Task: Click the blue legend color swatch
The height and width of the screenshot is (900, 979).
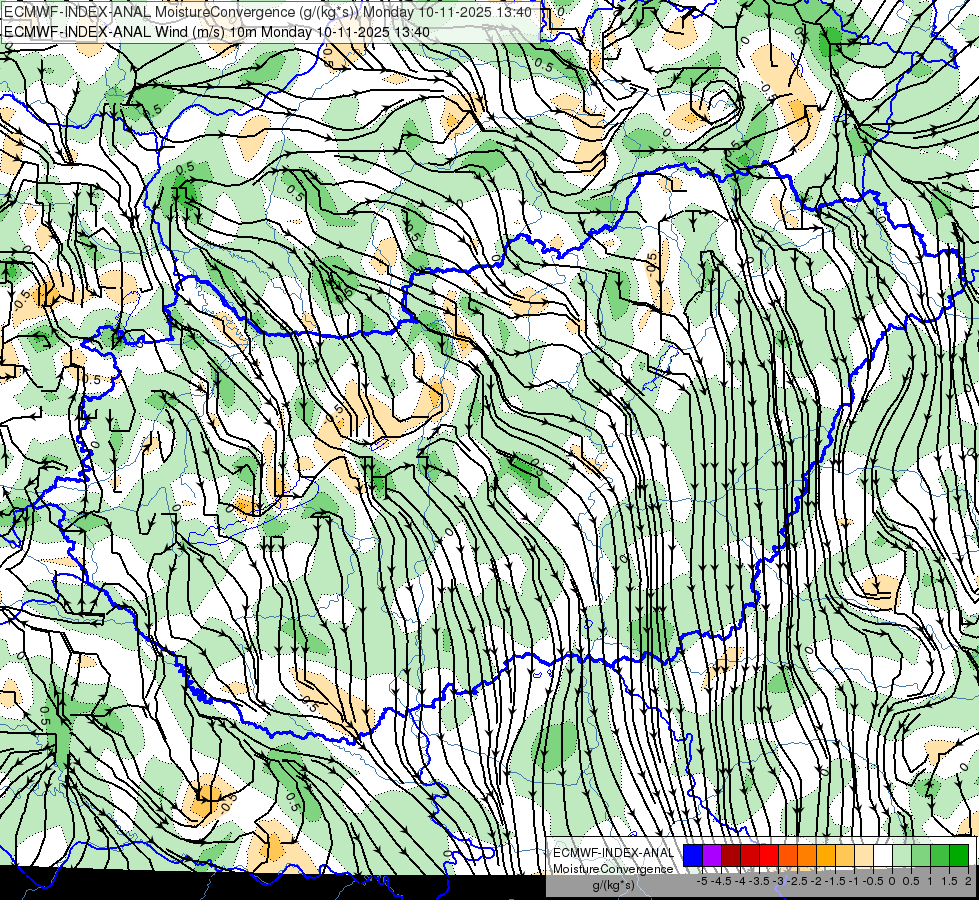Action: click(693, 856)
